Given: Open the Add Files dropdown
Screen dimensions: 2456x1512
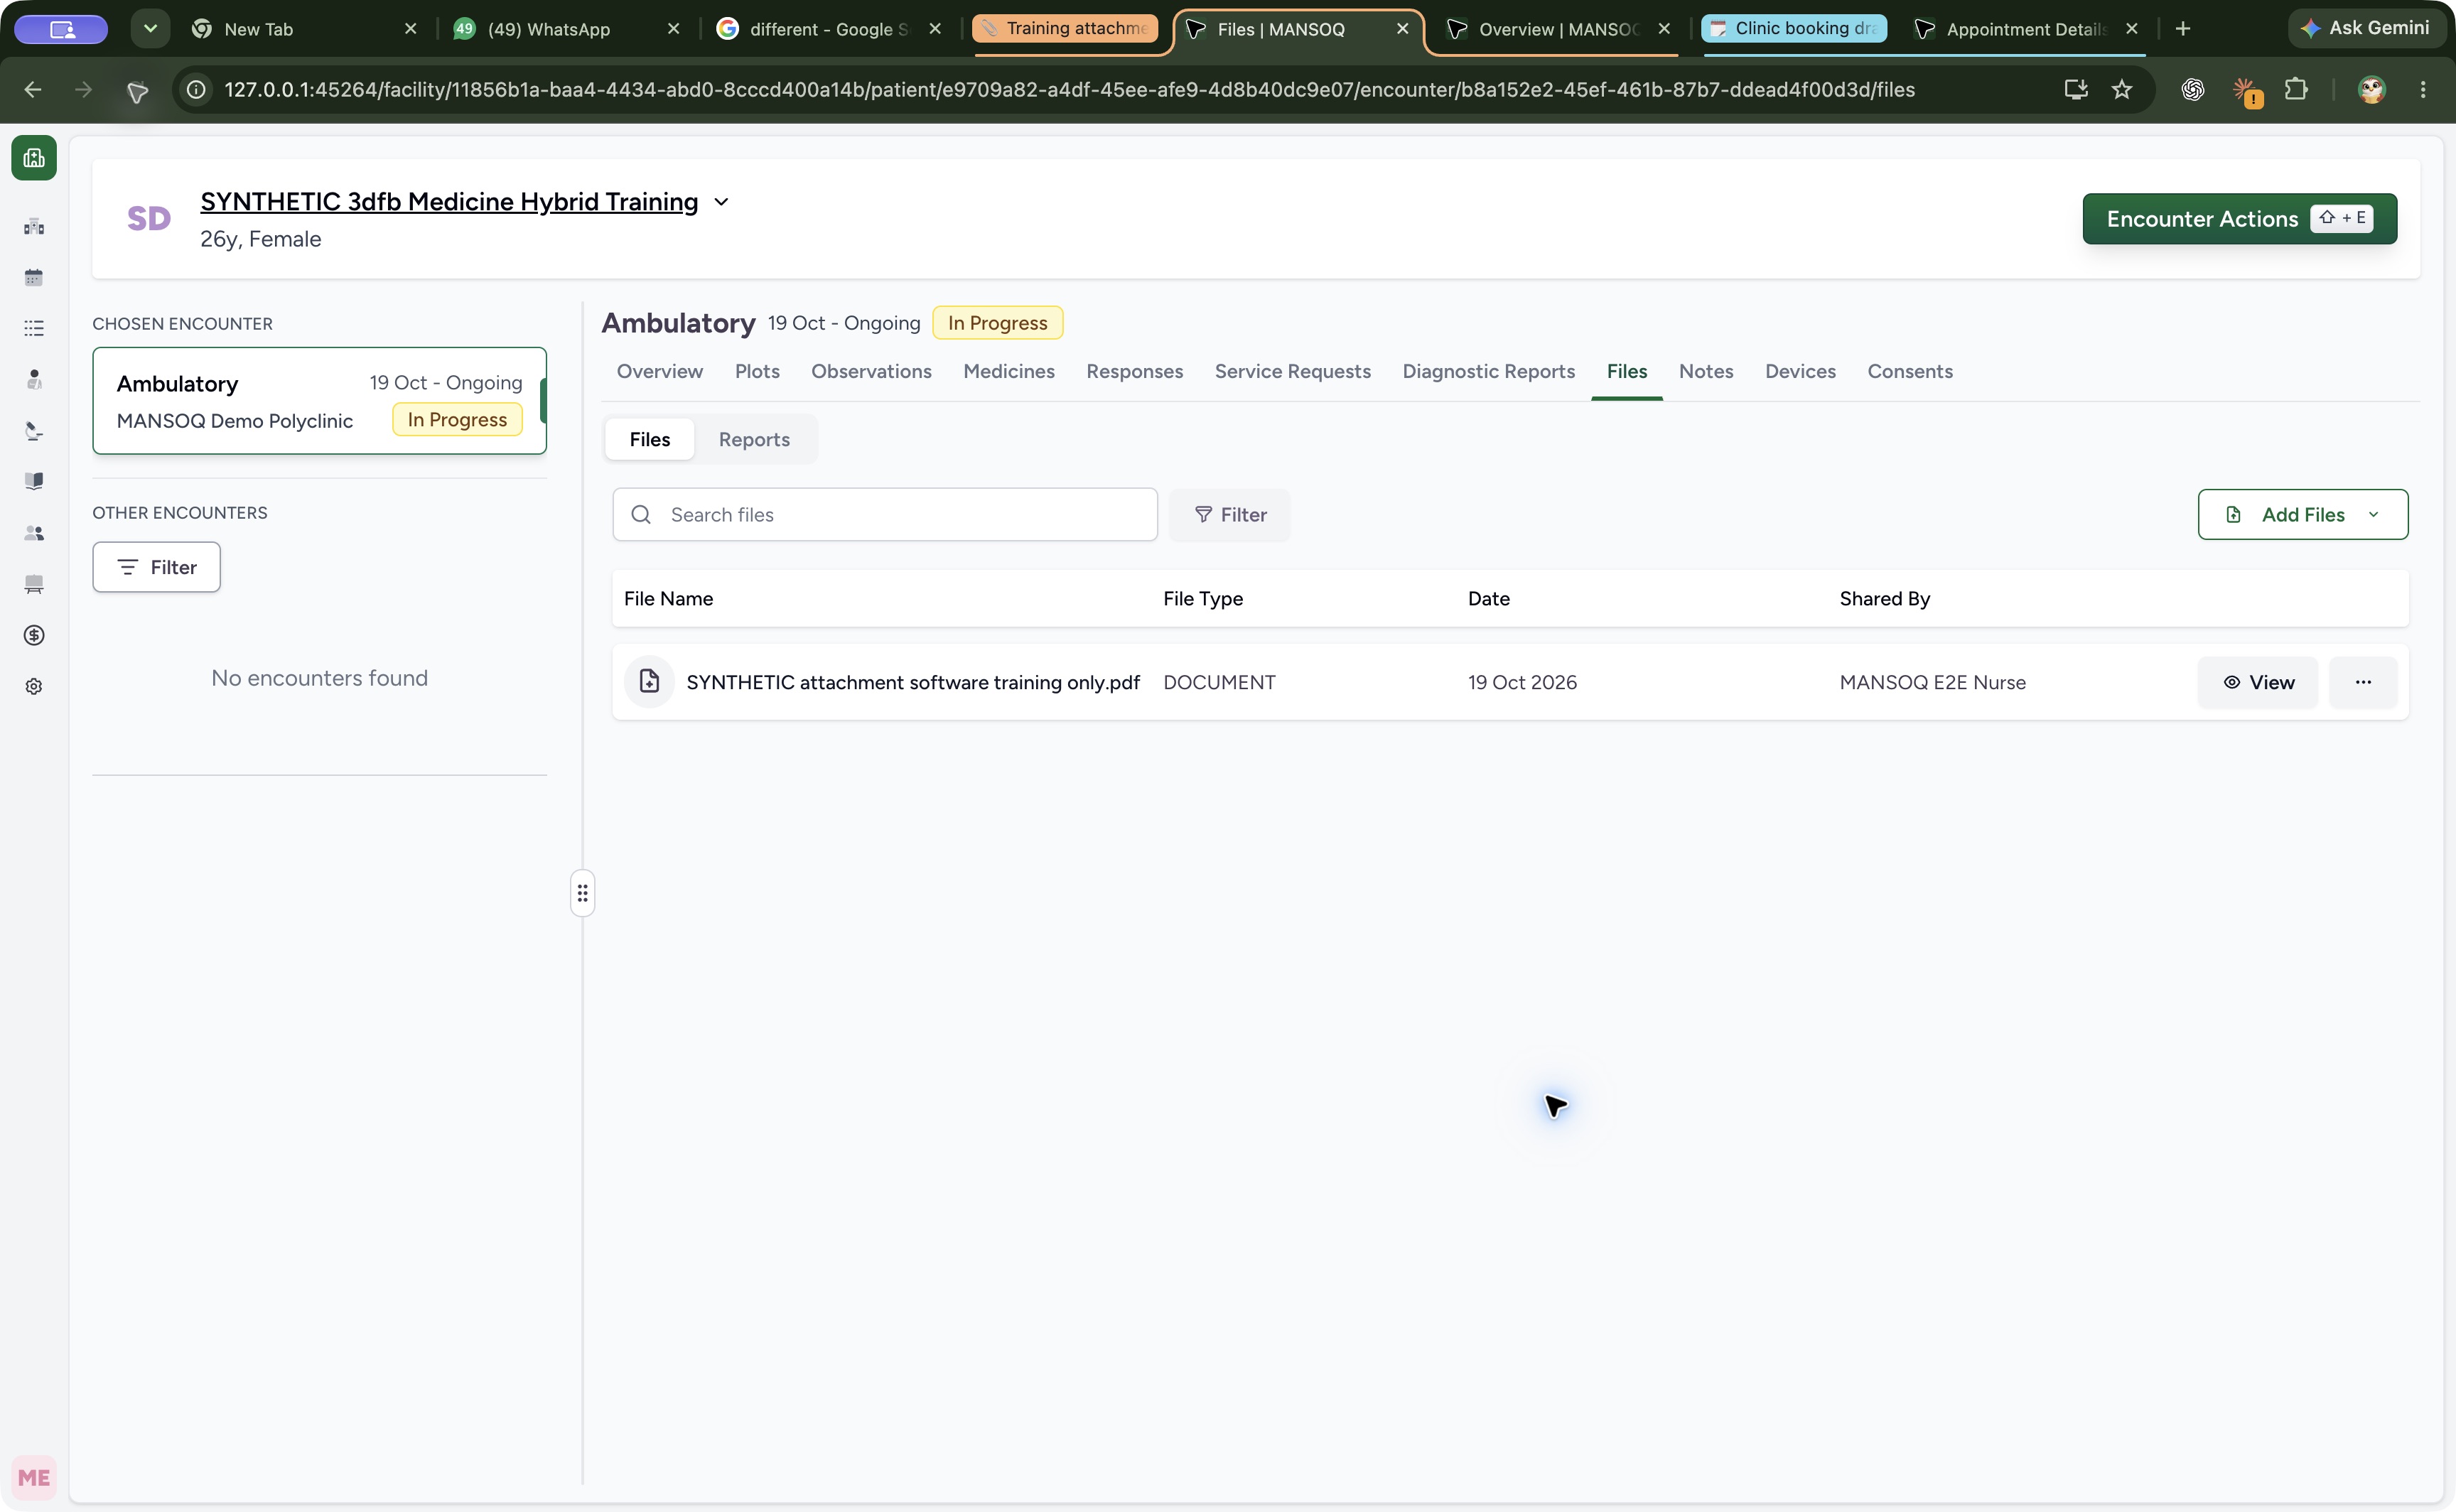Looking at the screenshot, I should [2302, 514].
